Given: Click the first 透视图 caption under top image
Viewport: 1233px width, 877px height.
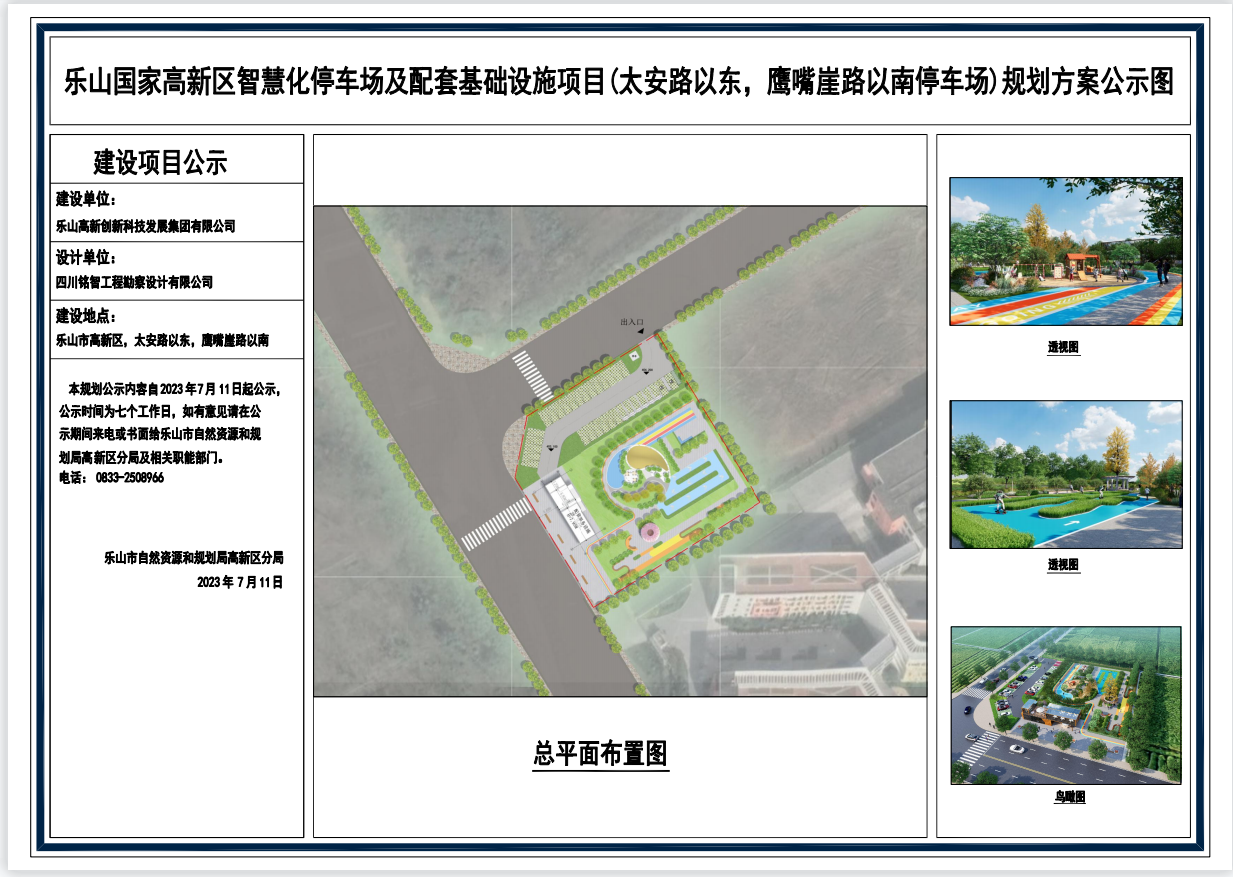Looking at the screenshot, I should [x=1063, y=347].
